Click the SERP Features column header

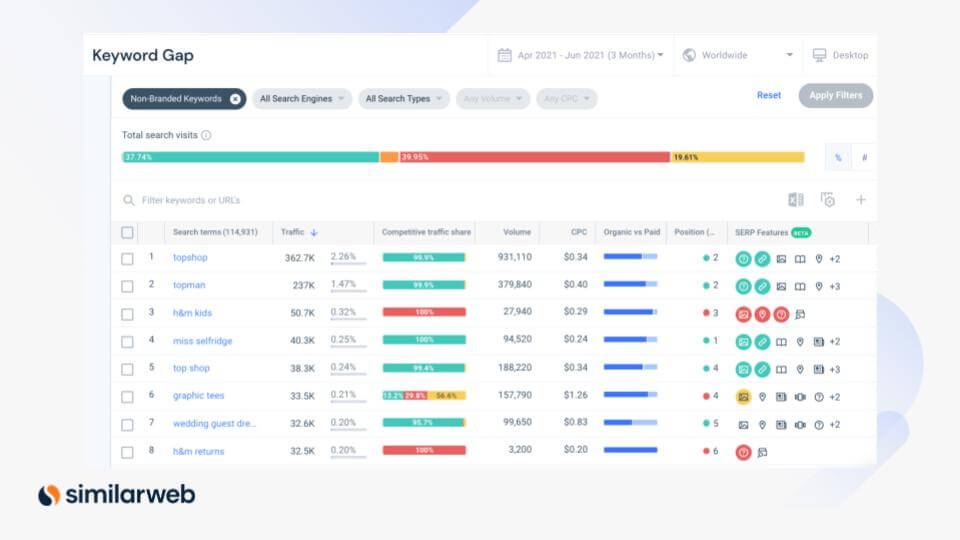coord(761,233)
